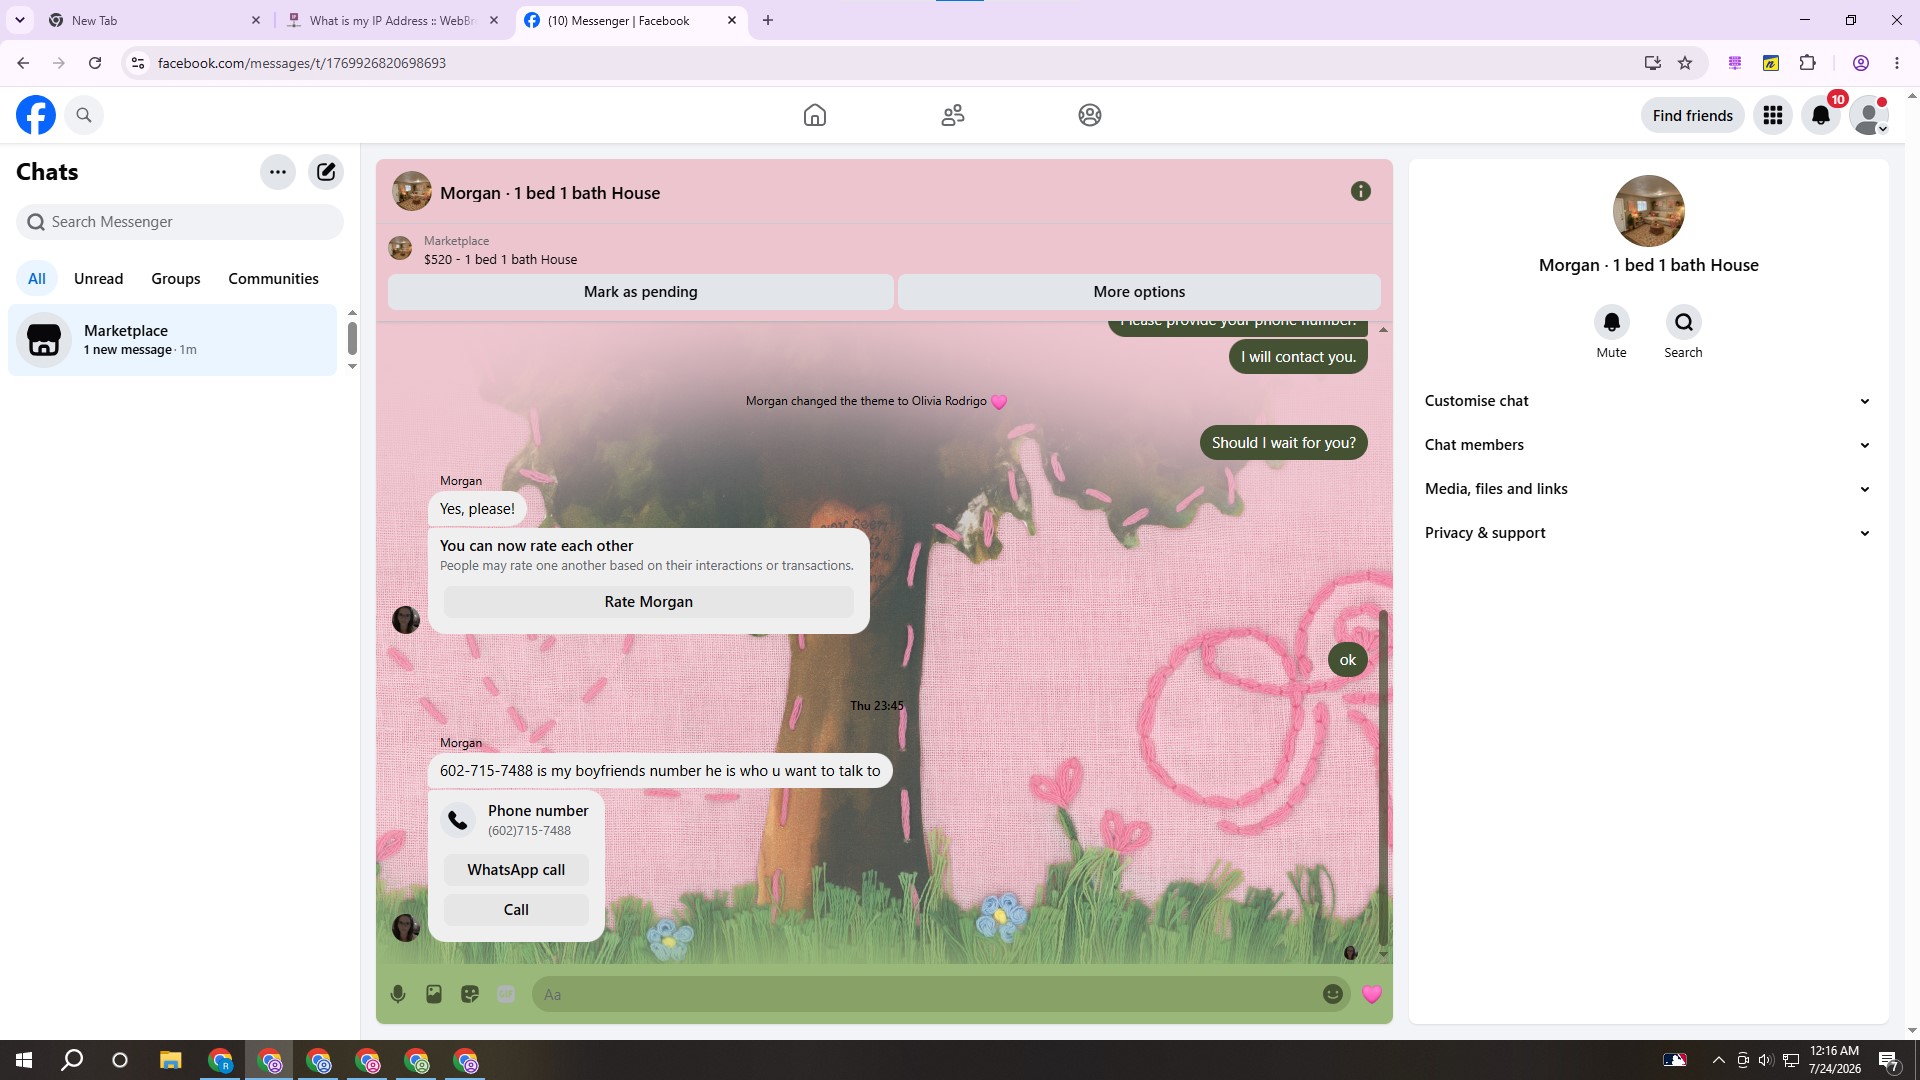Open the $520 Marketplace listing link
The width and height of the screenshot is (1920, 1080).
[x=500, y=260]
